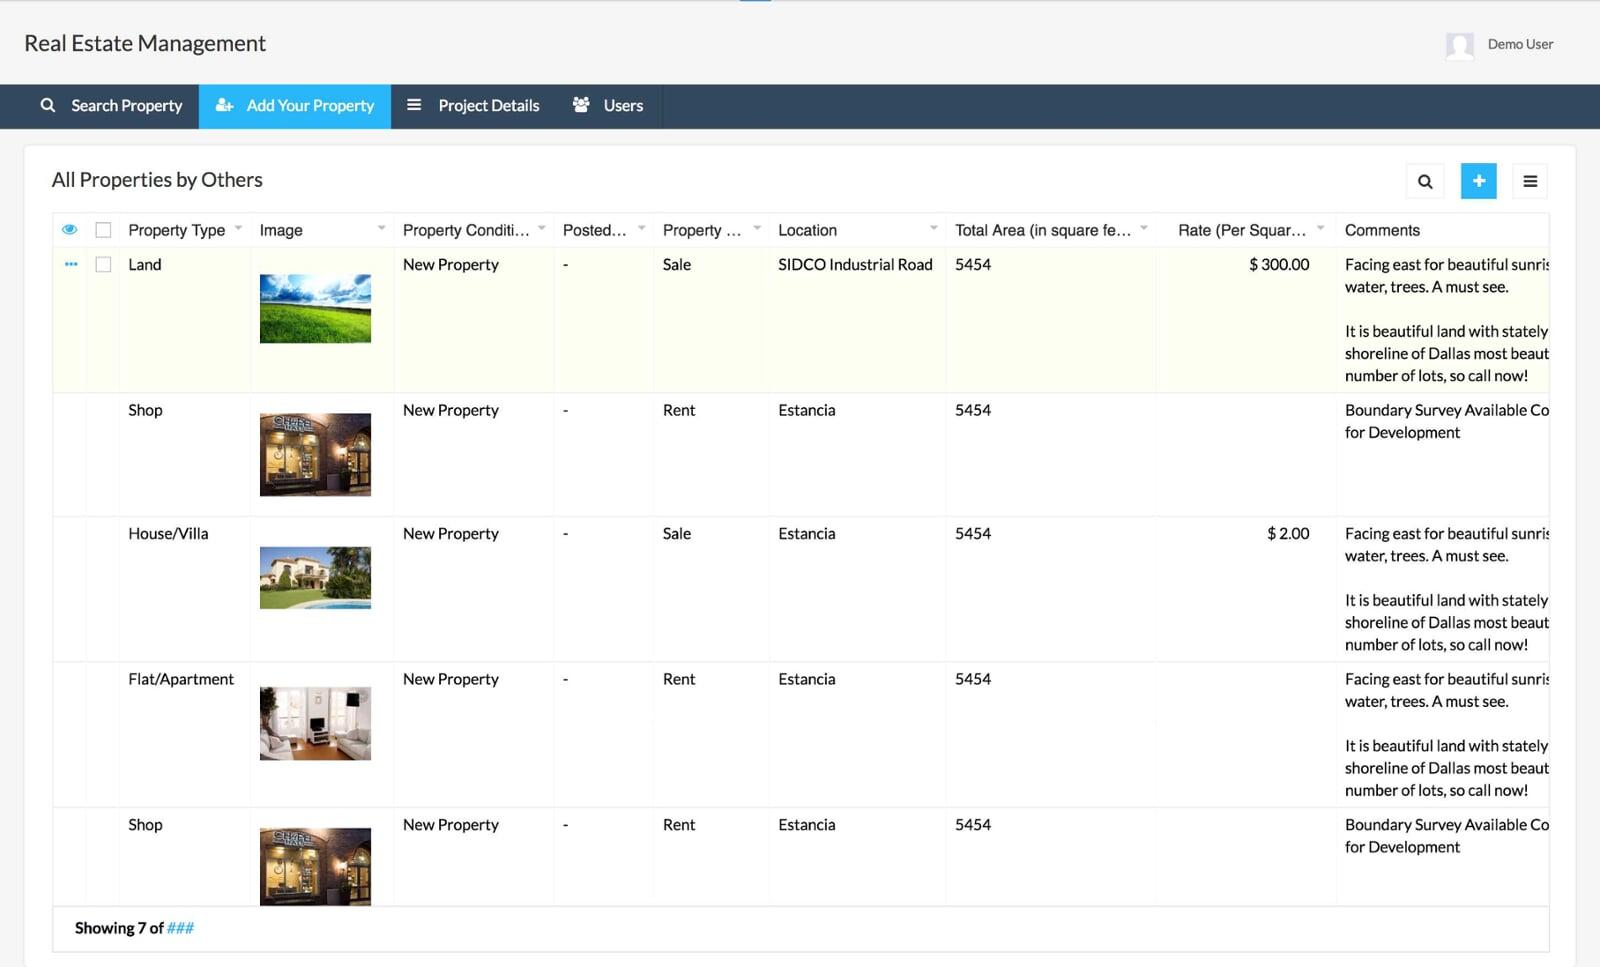Toggle the eye visibility column icon
Image resolution: width=1600 pixels, height=967 pixels.
69,230
